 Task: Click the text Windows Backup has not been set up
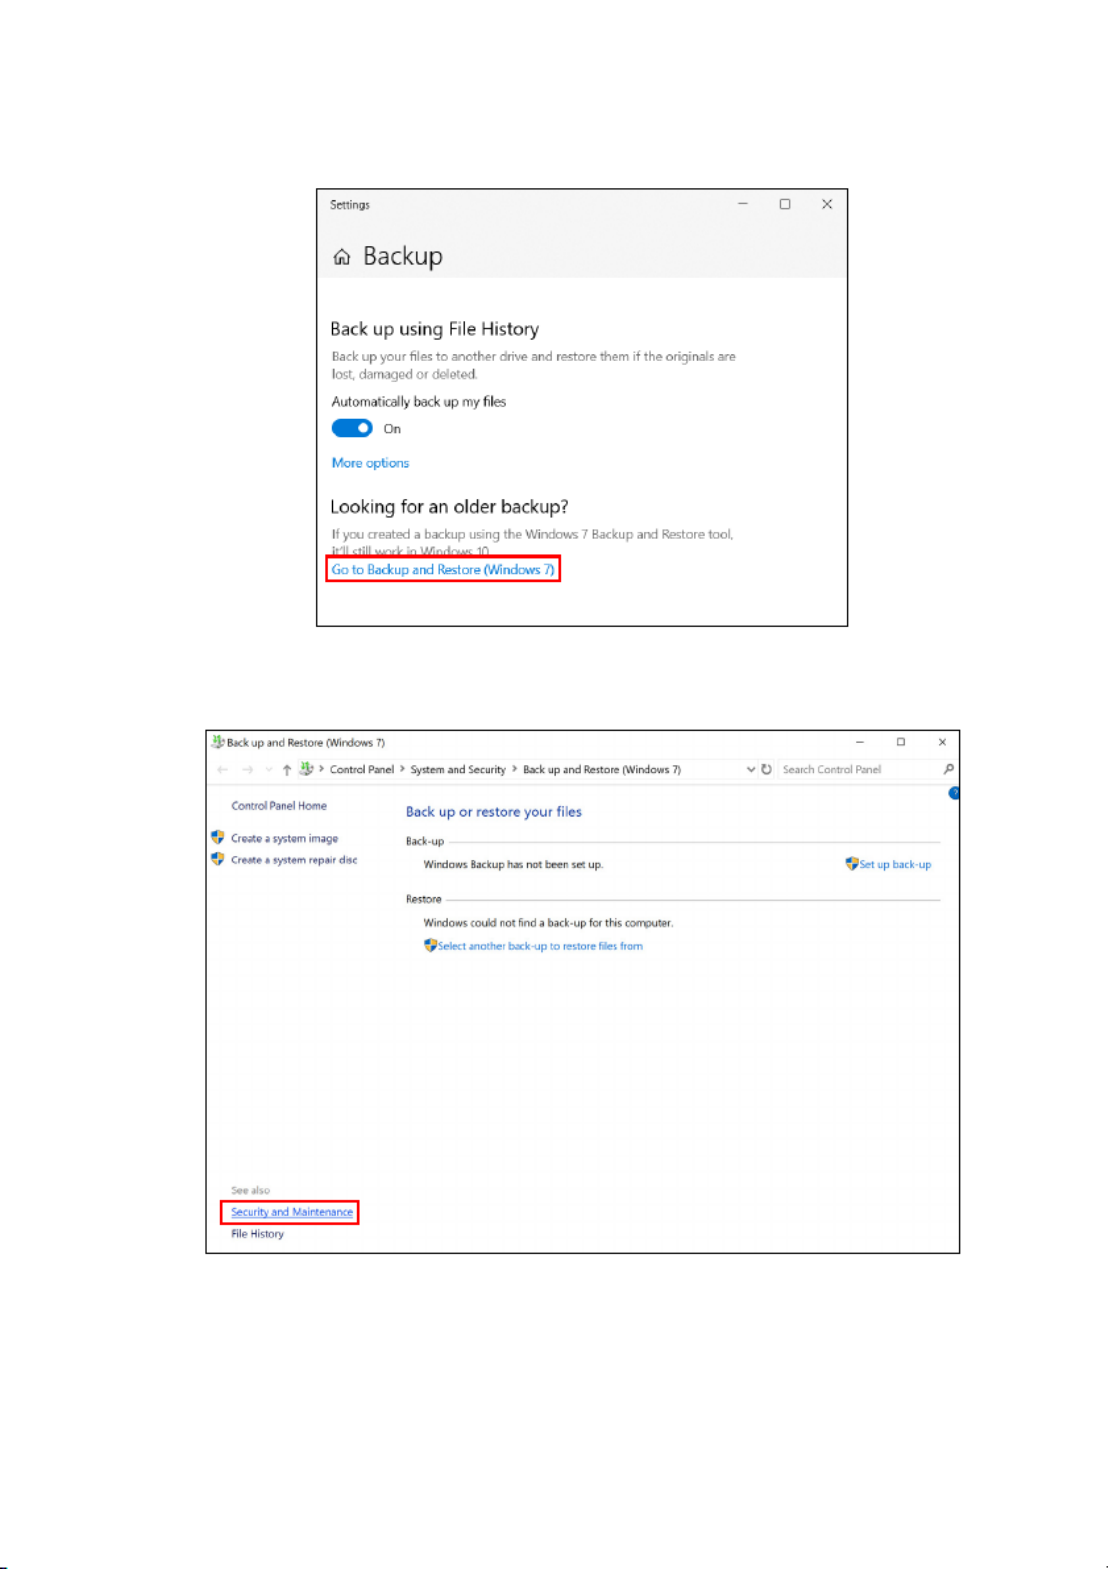513,864
